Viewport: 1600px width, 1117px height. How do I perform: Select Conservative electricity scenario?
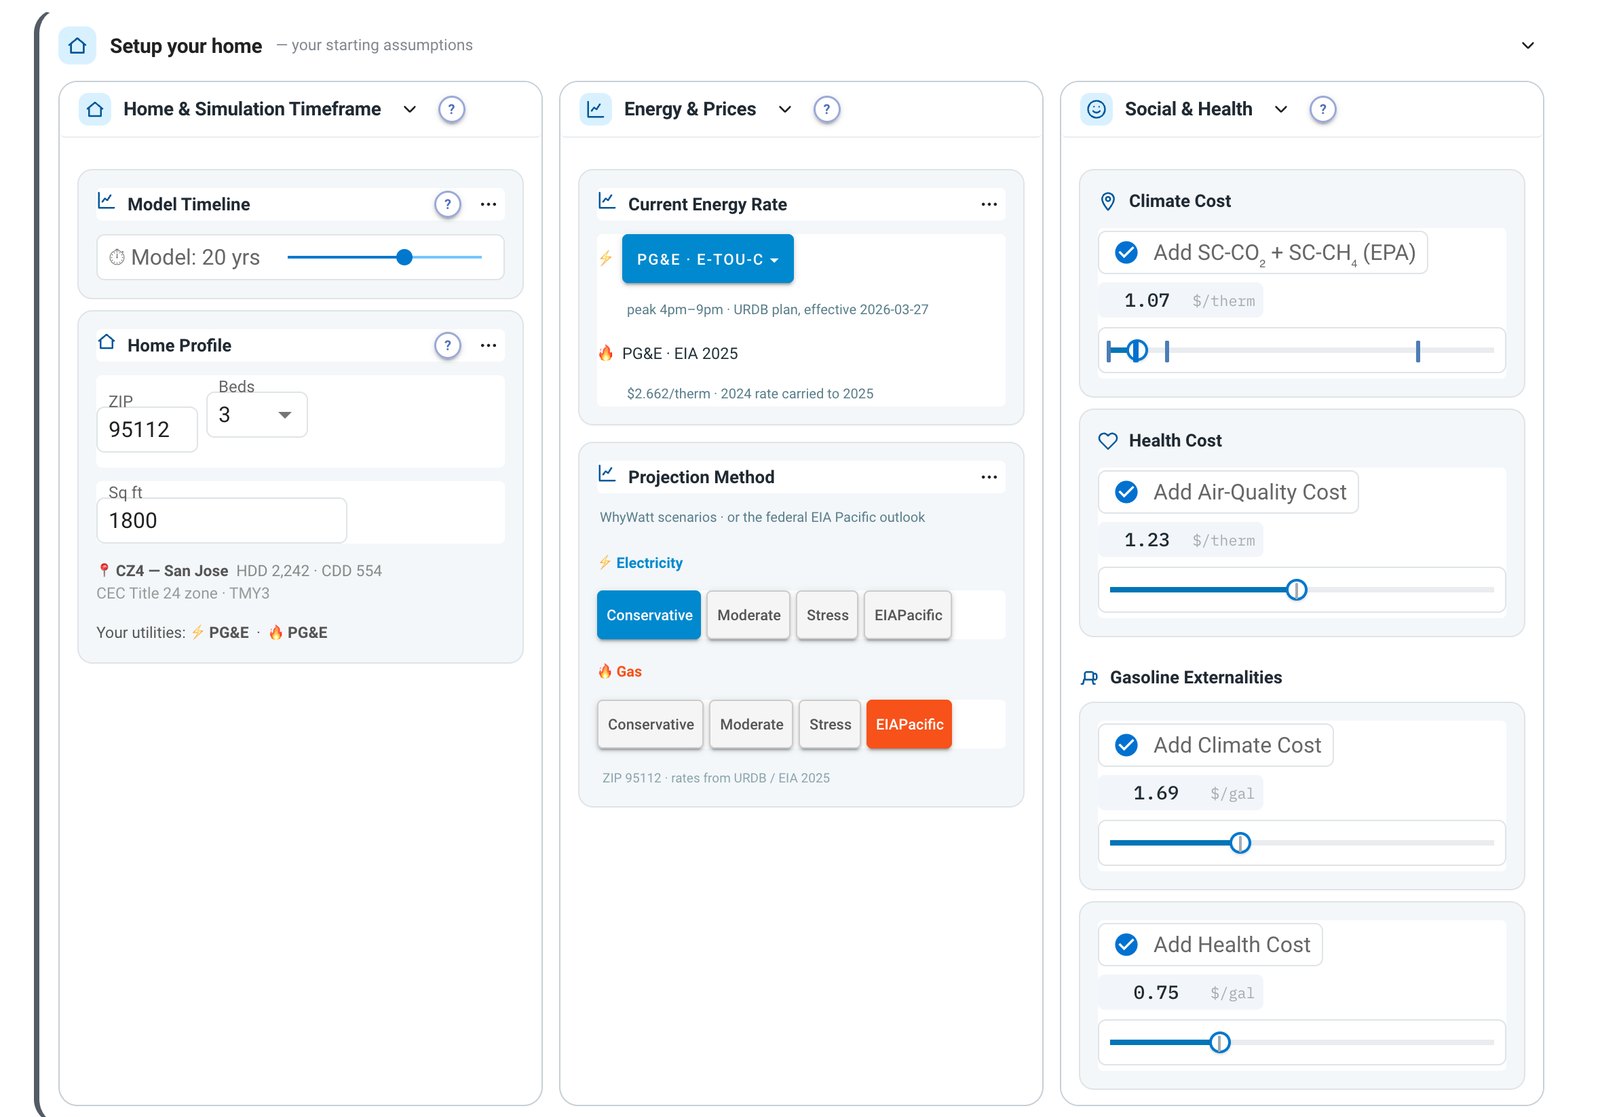click(649, 615)
